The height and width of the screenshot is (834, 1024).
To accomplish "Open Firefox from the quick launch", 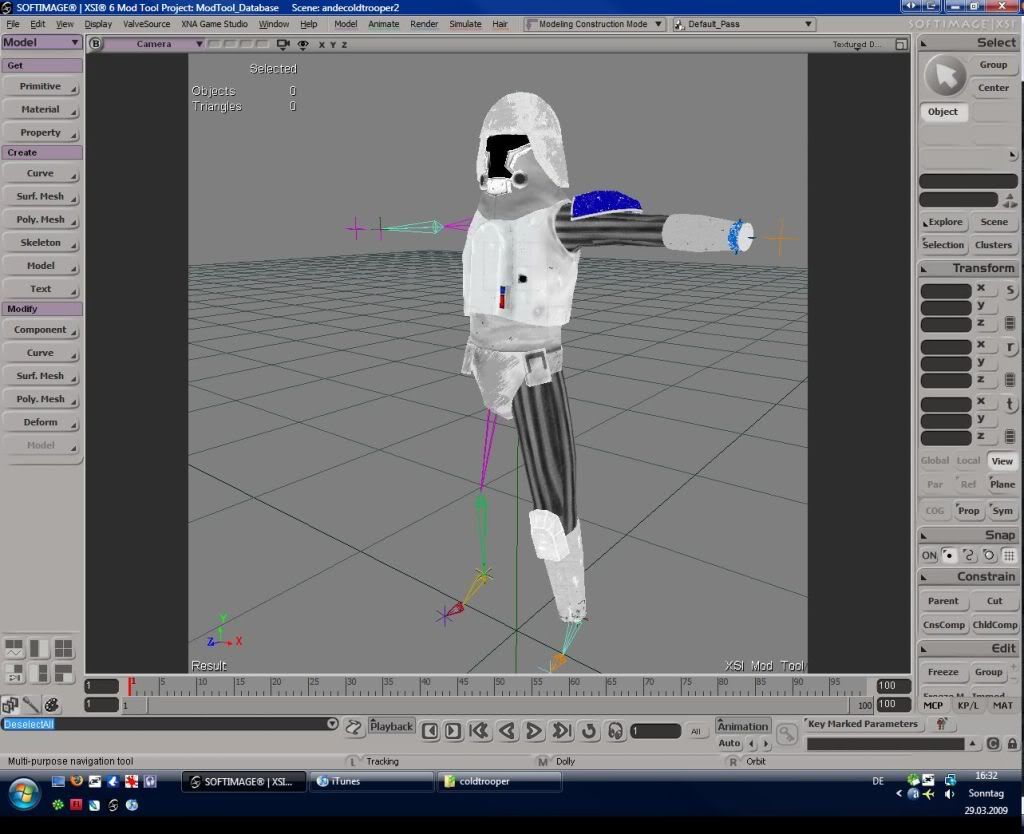I will pos(76,780).
